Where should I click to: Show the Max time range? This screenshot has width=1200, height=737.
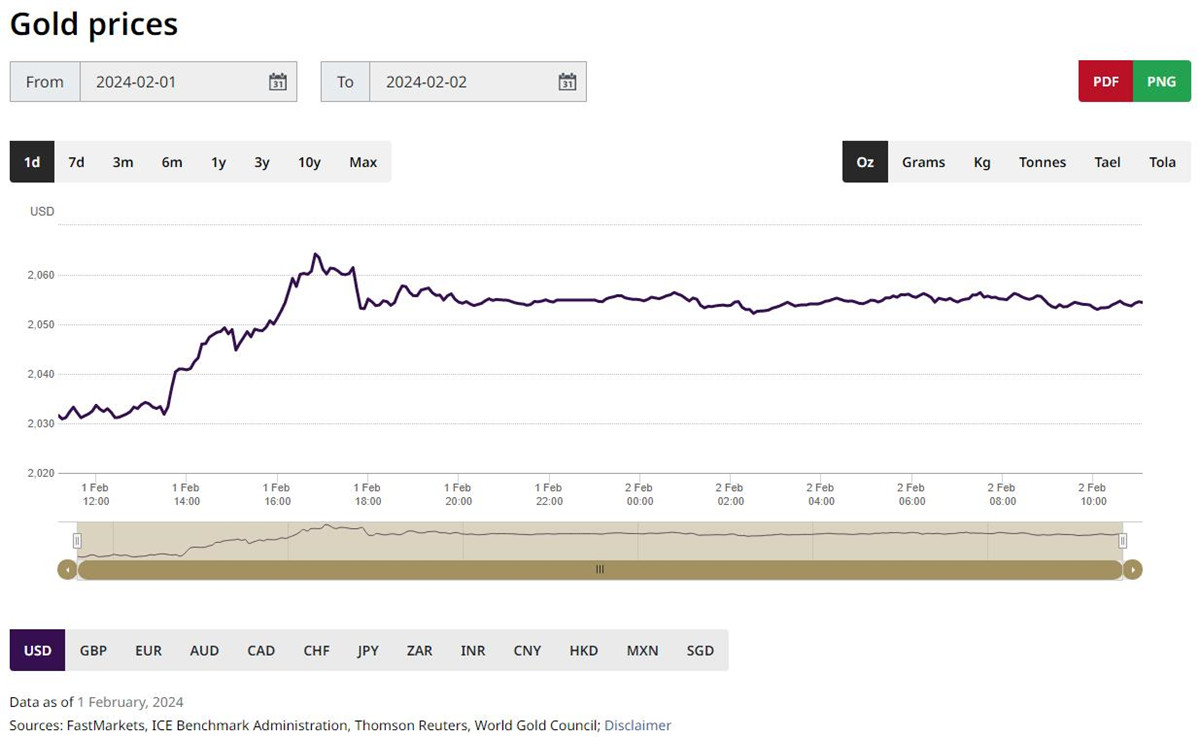click(x=363, y=162)
